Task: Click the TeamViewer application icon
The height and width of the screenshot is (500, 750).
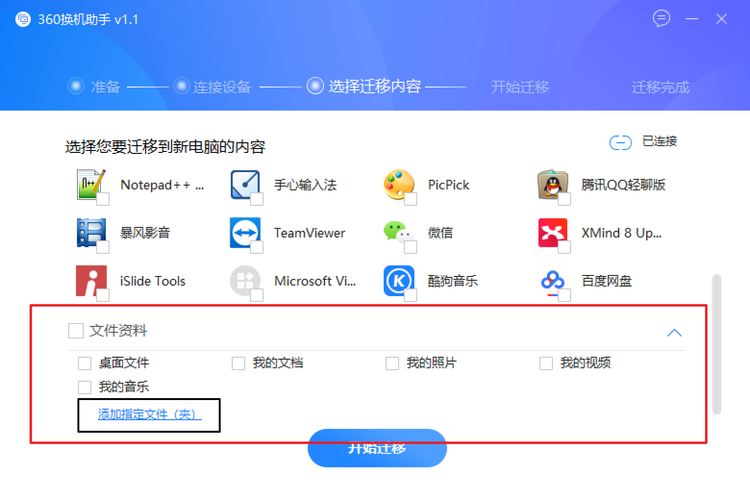Action: pyautogui.click(x=245, y=233)
